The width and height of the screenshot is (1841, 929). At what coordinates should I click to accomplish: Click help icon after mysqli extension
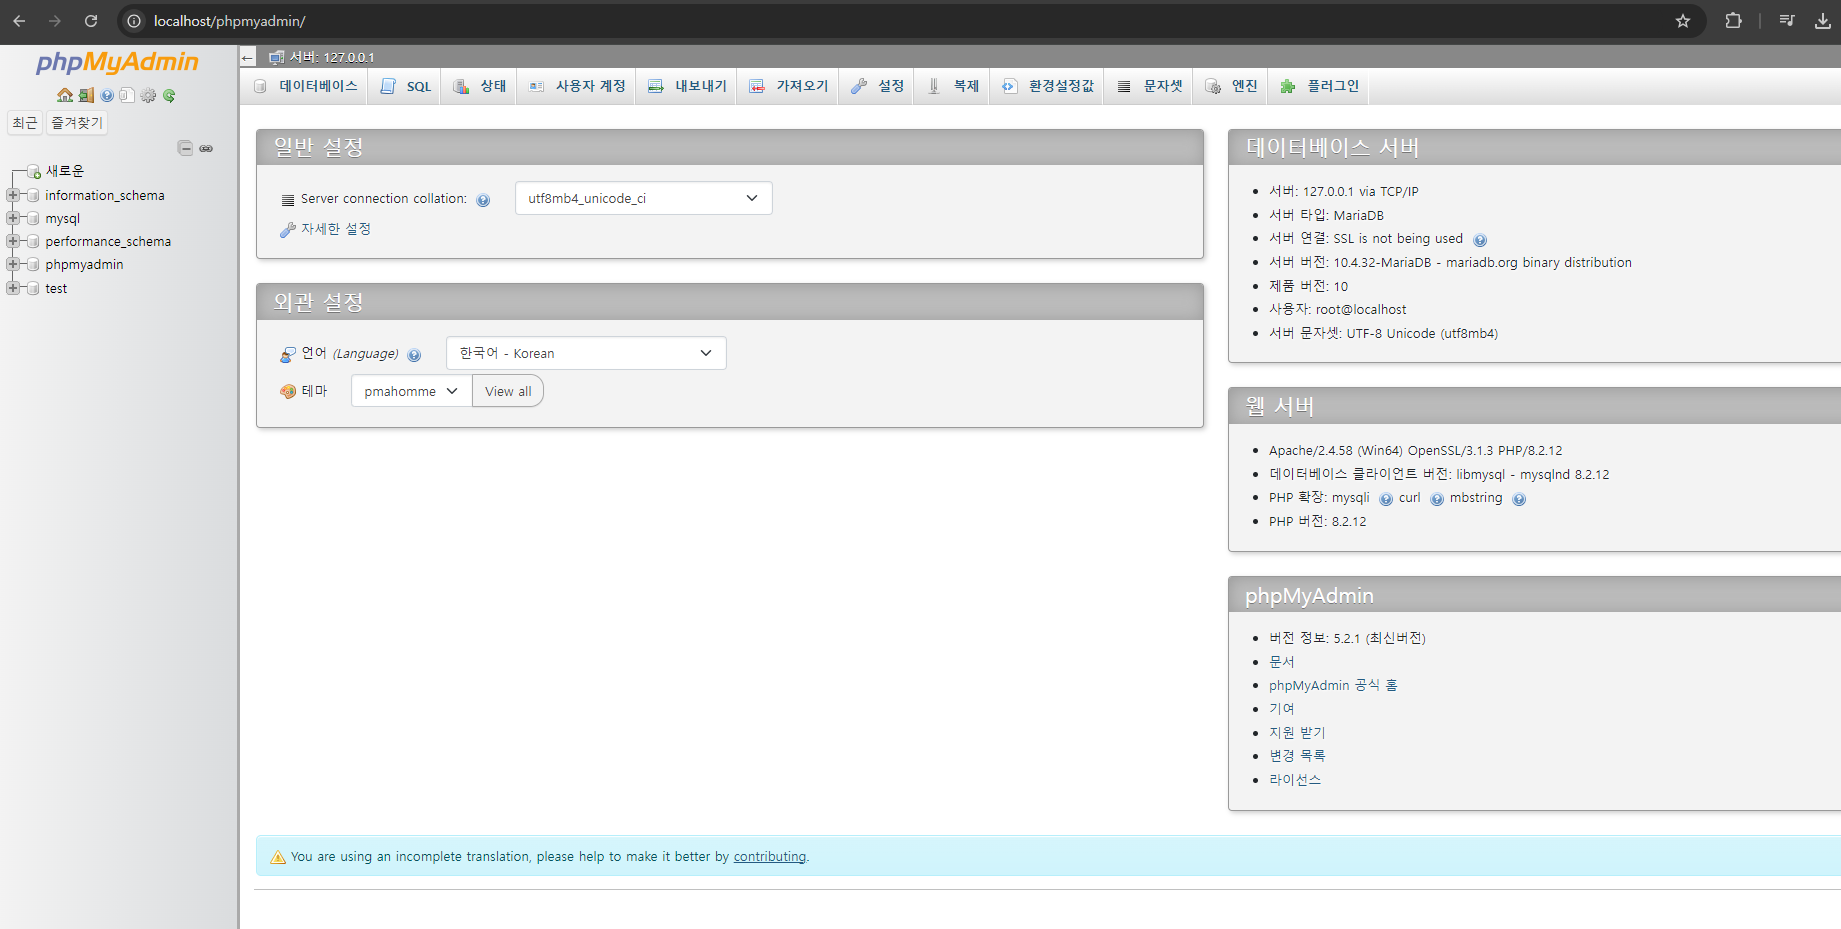click(x=1386, y=499)
